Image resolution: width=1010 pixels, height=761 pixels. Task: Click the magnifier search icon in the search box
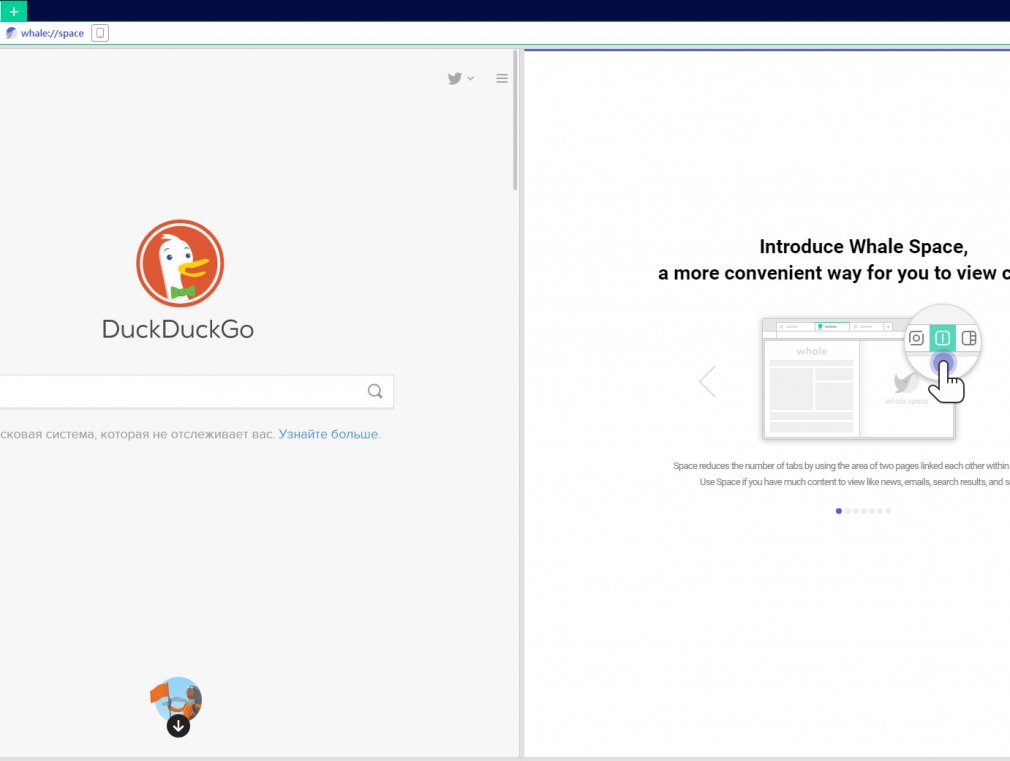375,391
